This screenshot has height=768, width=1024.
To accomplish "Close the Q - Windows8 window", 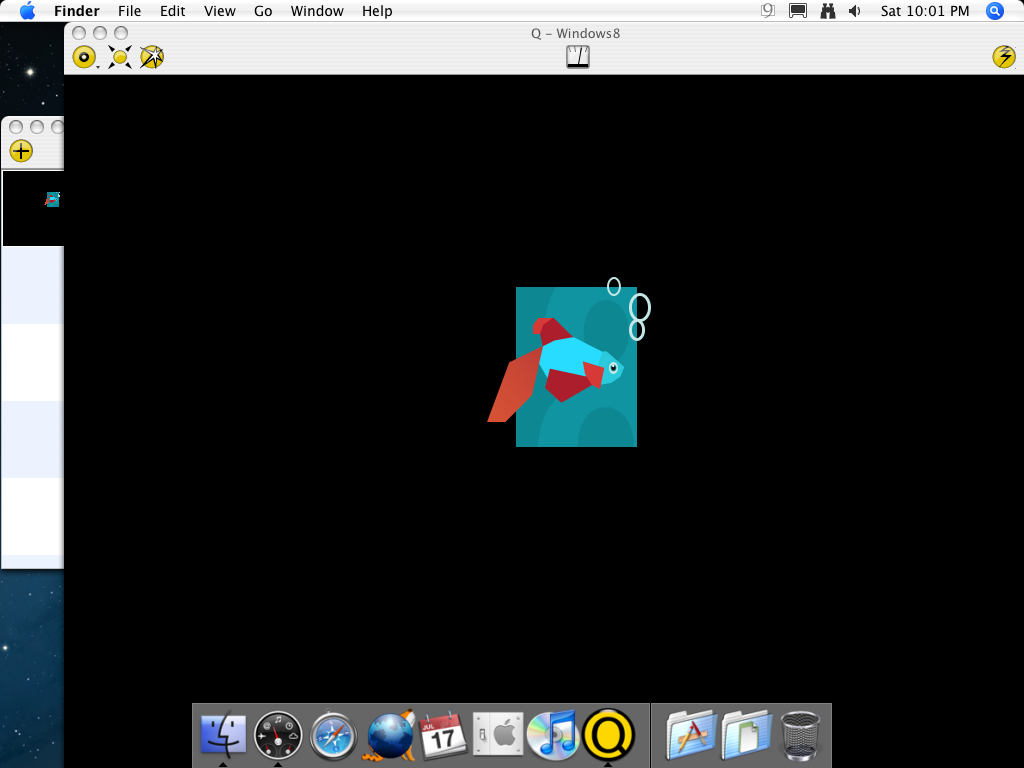I will pos(79,33).
